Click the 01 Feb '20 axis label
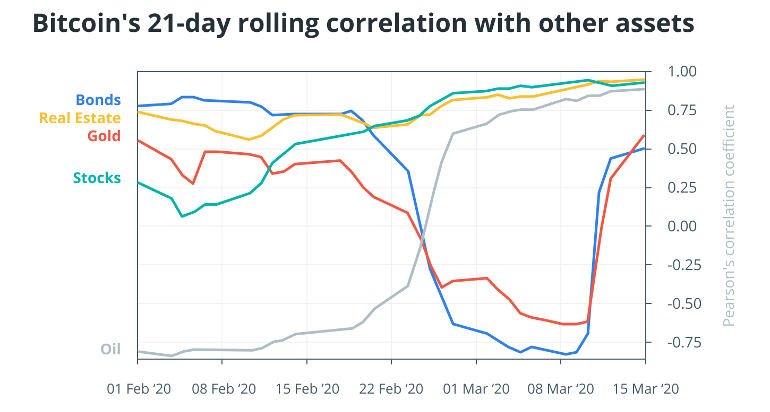This screenshot has height=412, width=770. 139,389
